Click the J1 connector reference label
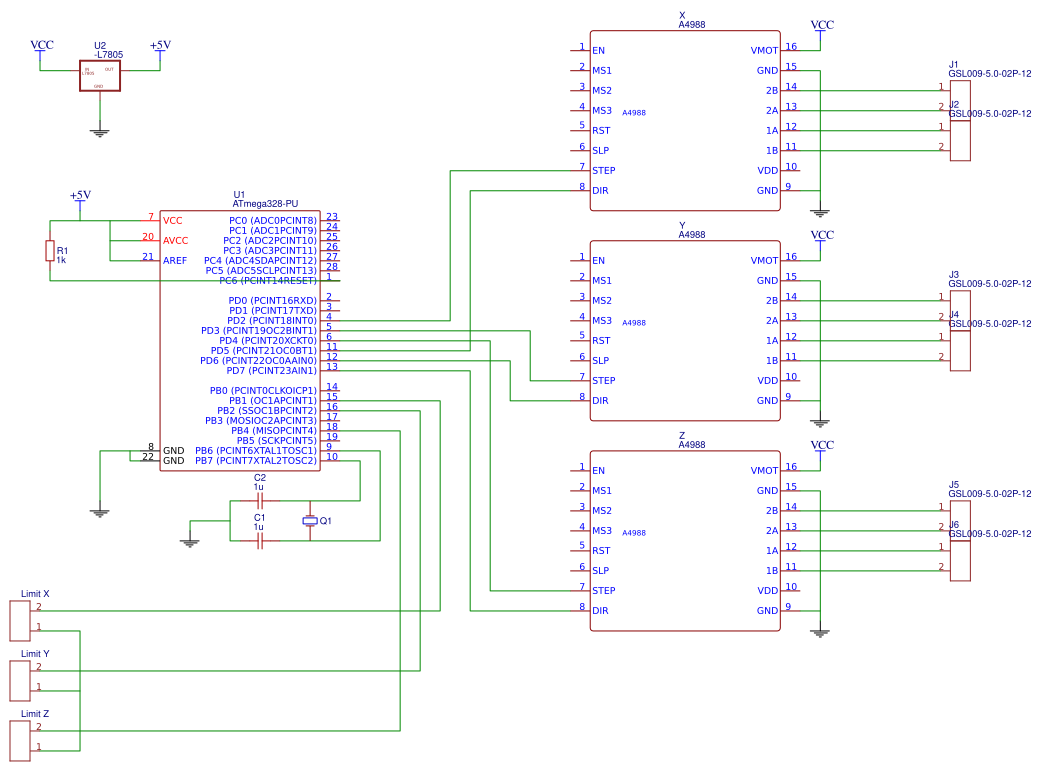The width and height of the screenshot is (1042, 771). (x=953, y=64)
